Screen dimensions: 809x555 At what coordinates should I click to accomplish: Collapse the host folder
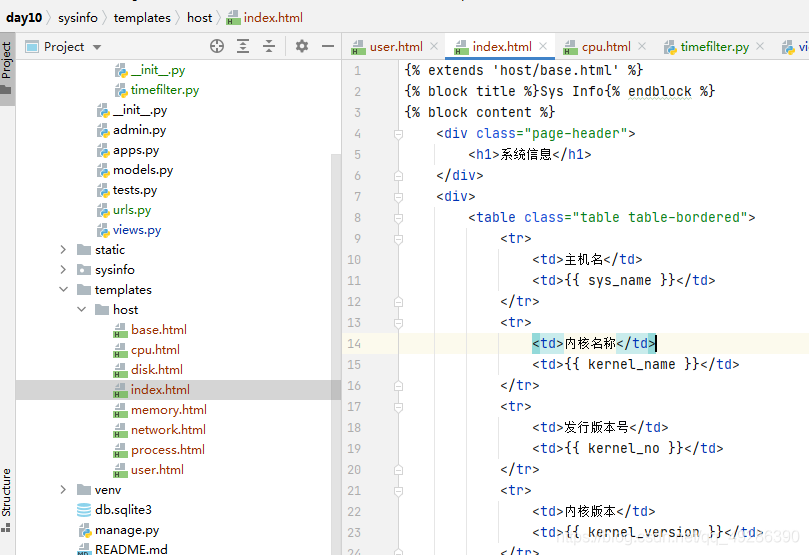pos(82,309)
